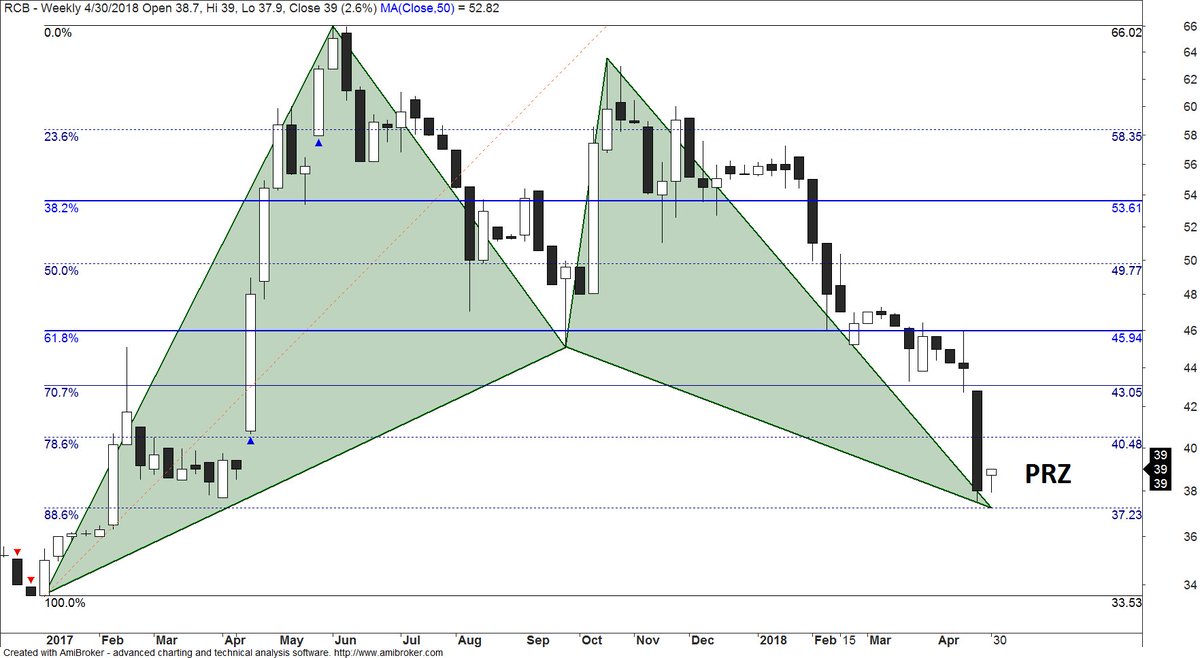Screen dimensions: 1200x658
Task: Click the 0.0% Fibonacci label
Action: pos(58,33)
